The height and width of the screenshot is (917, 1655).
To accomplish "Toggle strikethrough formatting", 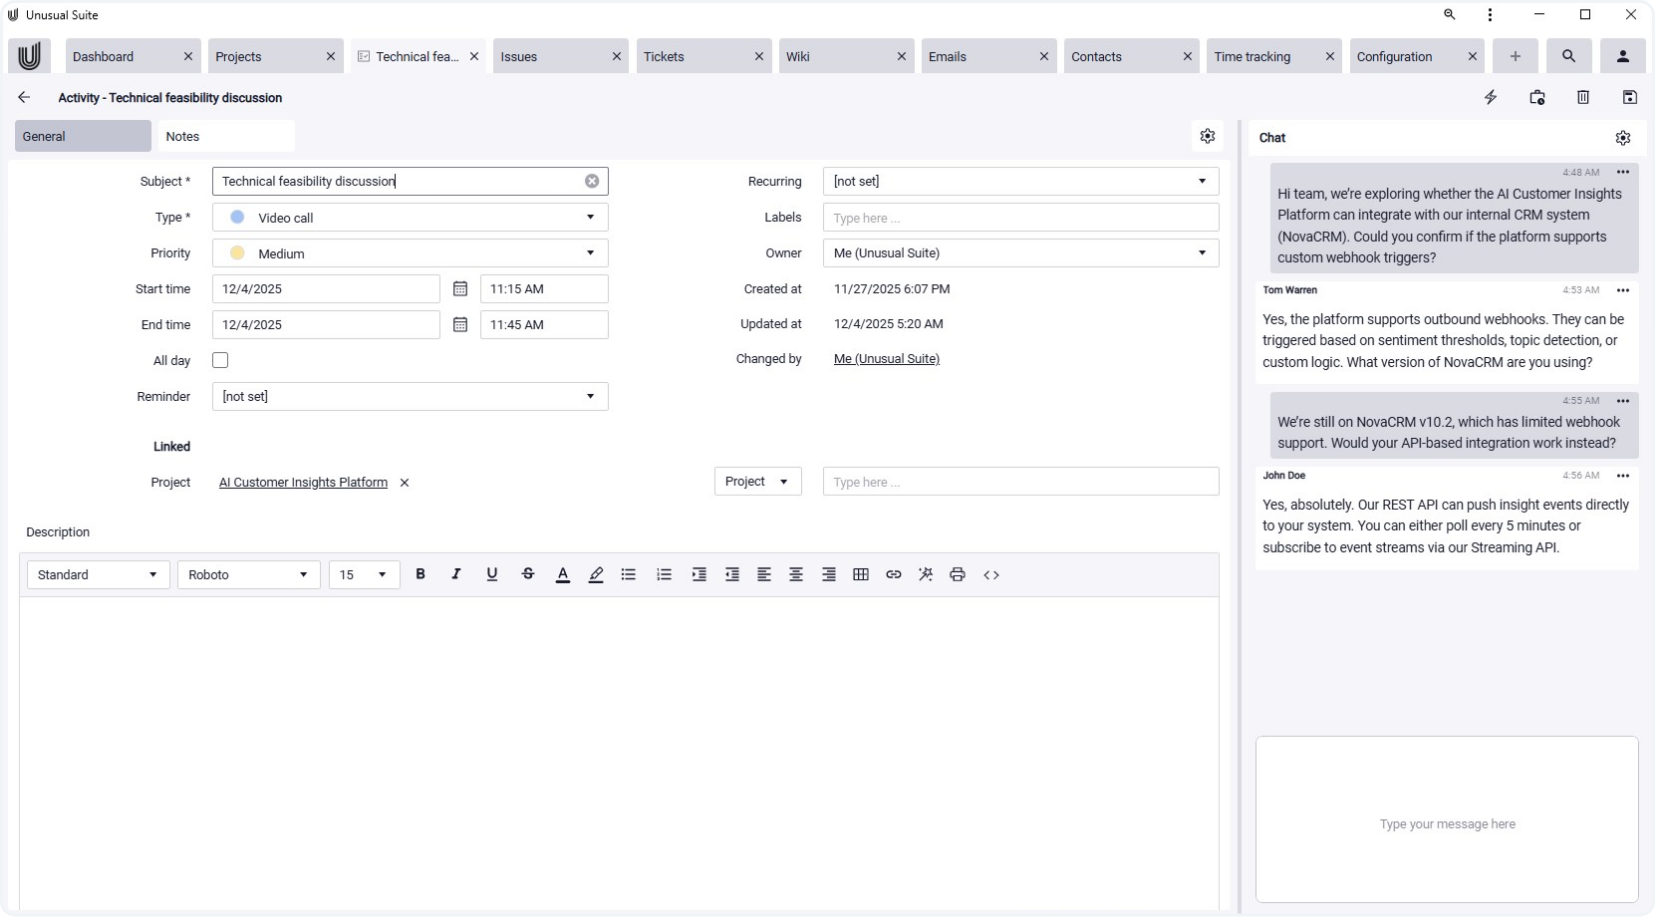I will pos(528,574).
